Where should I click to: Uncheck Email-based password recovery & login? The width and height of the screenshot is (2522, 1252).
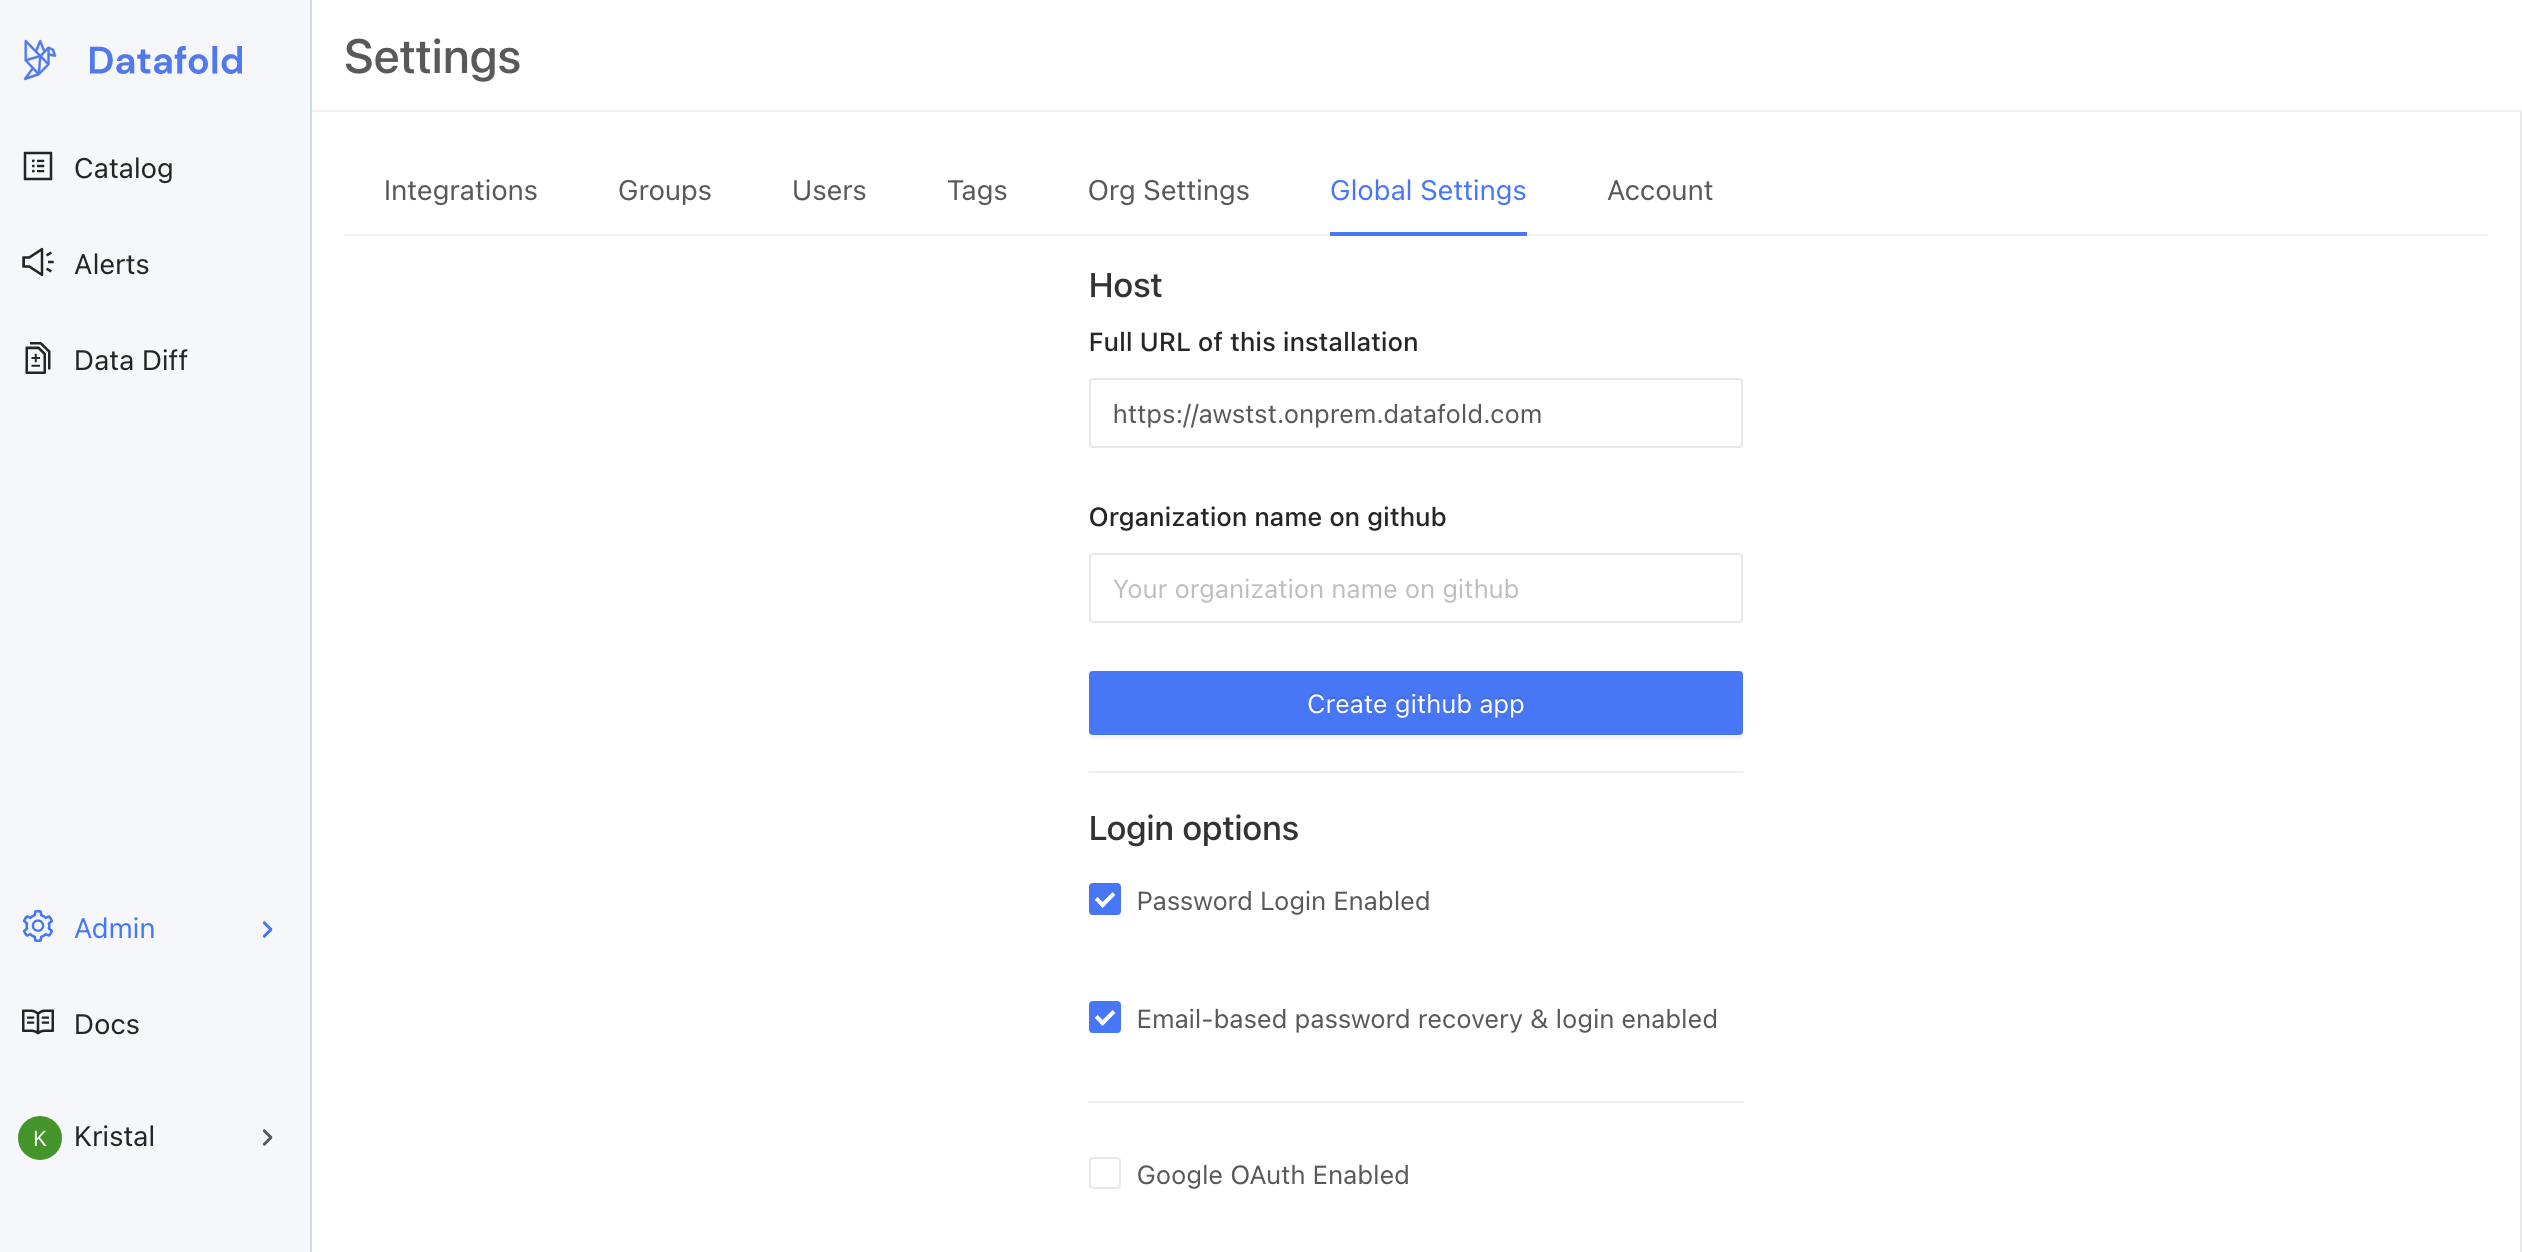[x=1105, y=1017]
